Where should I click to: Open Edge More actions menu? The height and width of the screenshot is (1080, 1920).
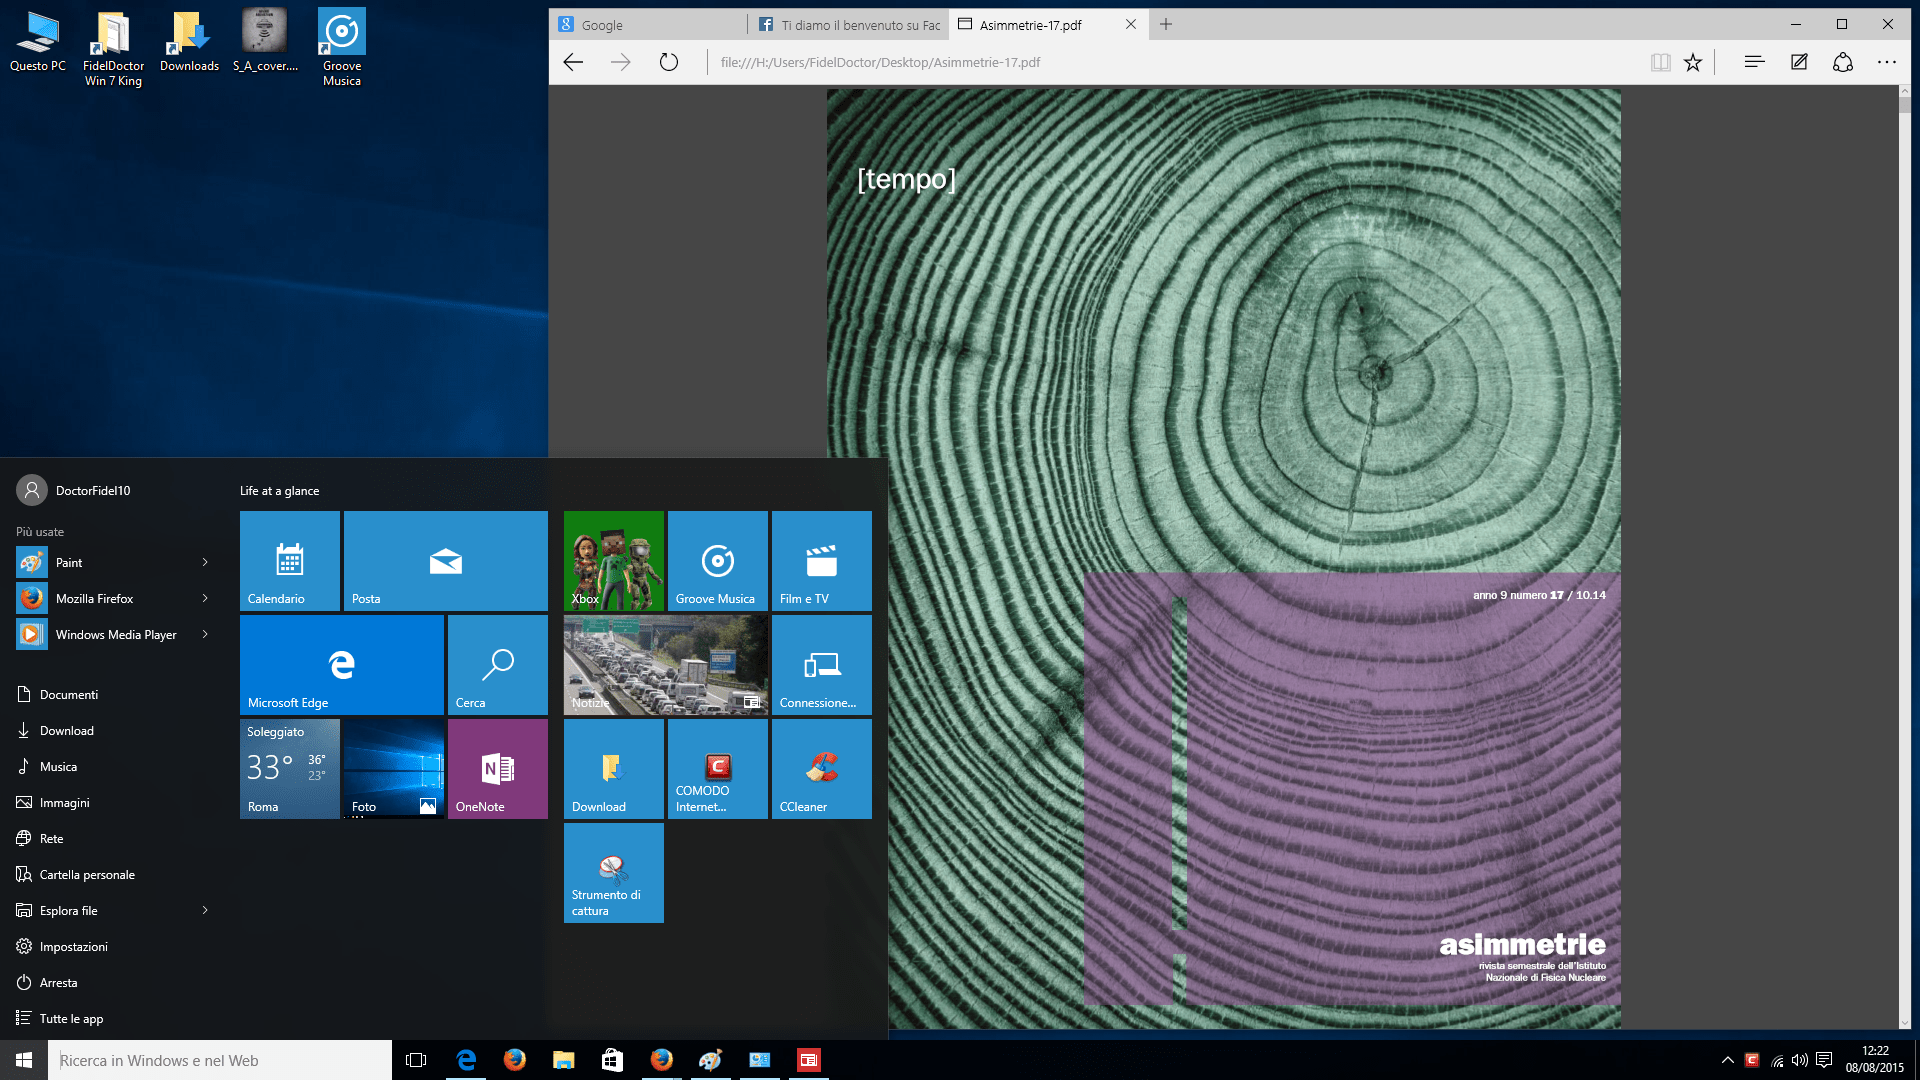point(1887,62)
